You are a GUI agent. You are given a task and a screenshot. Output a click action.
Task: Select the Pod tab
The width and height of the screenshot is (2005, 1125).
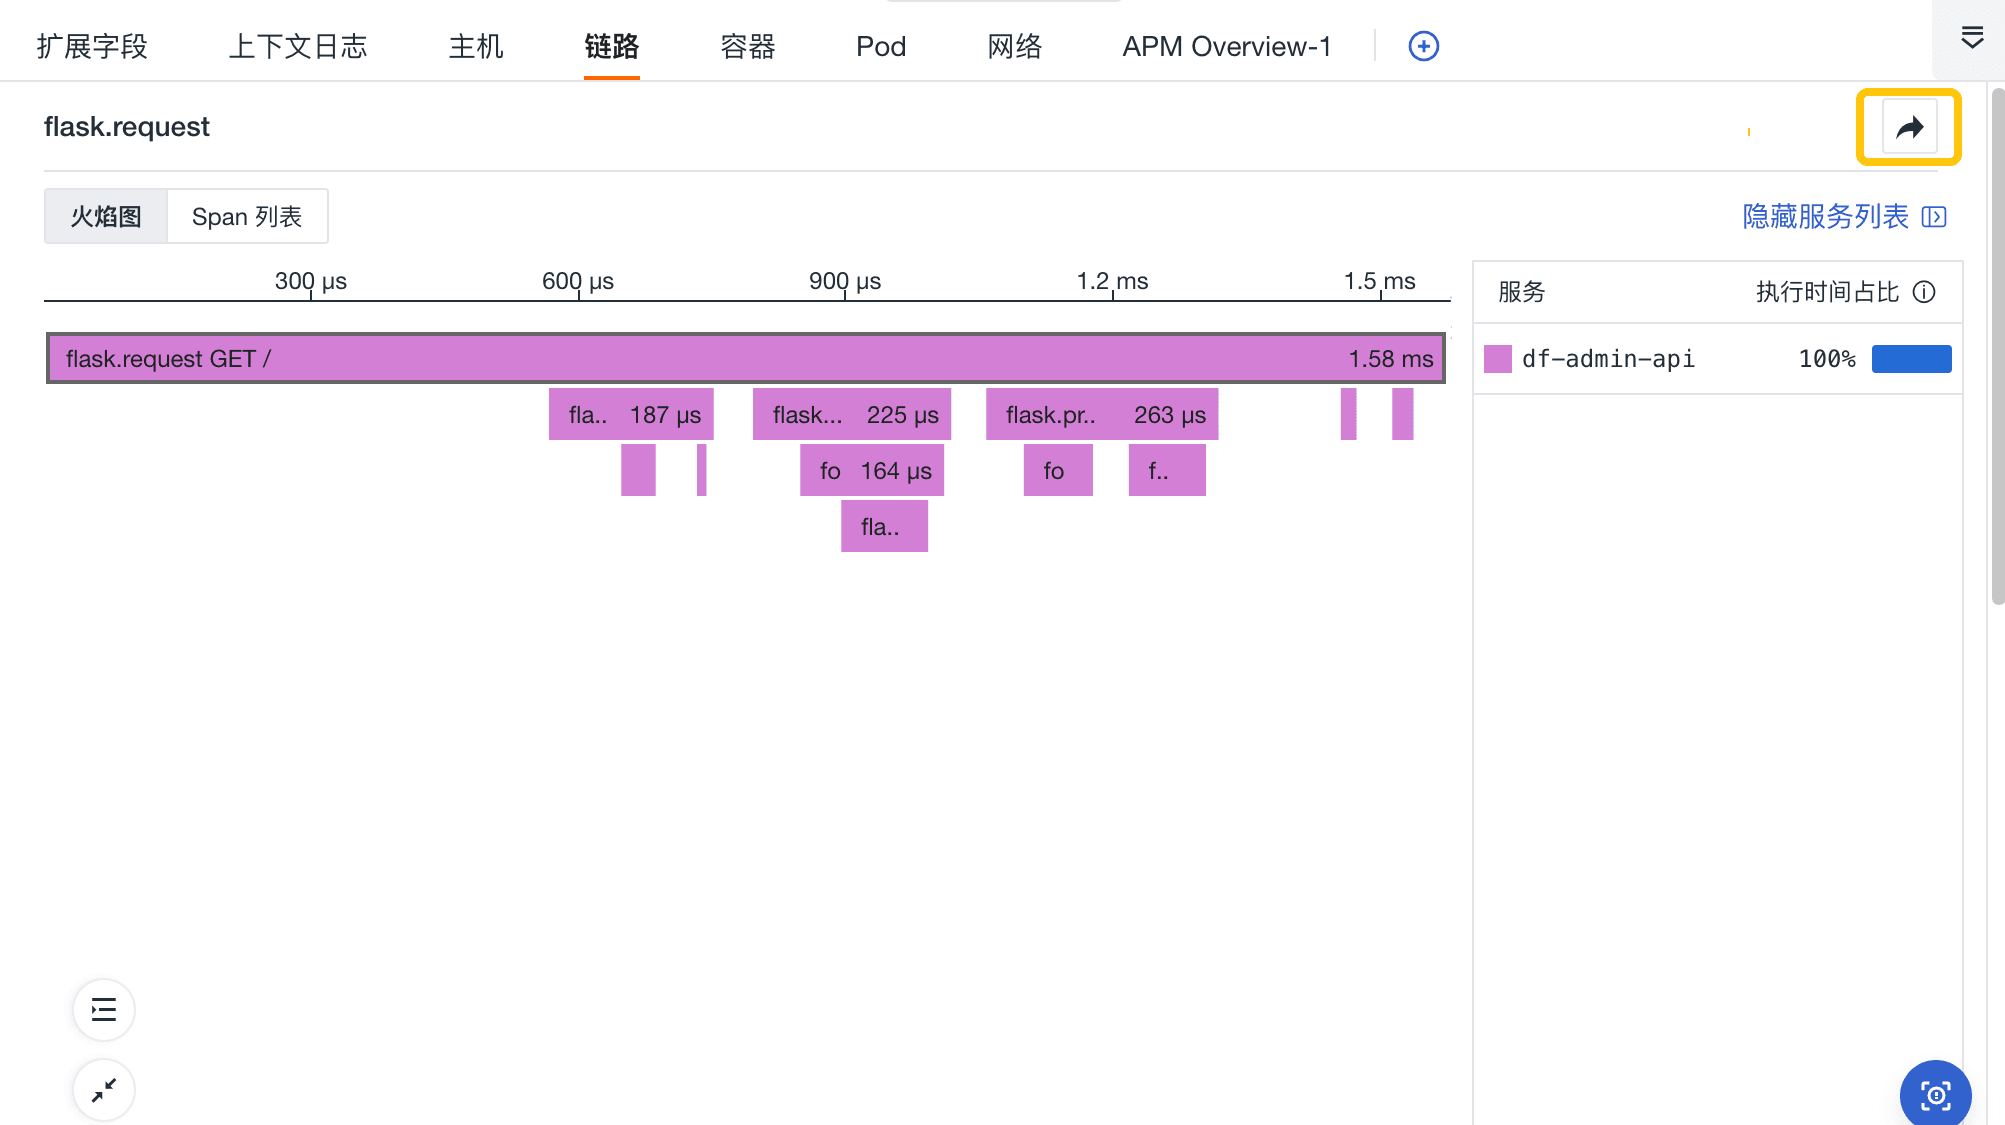(880, 47)
